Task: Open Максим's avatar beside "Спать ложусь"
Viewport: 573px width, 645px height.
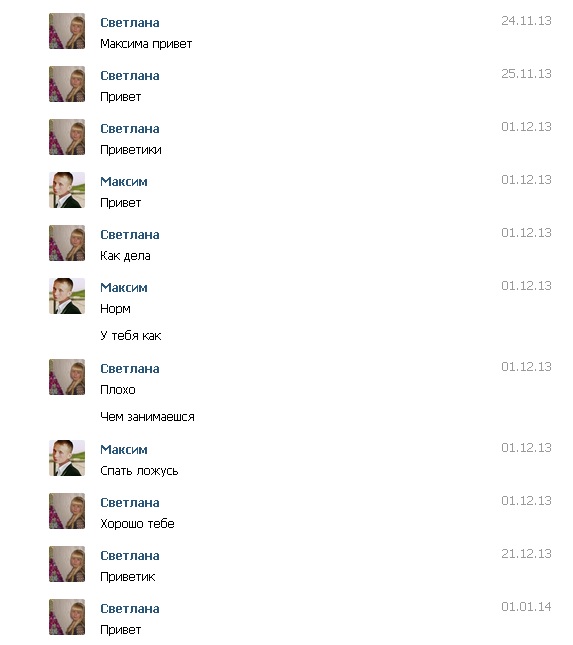Action: point(67,458)
